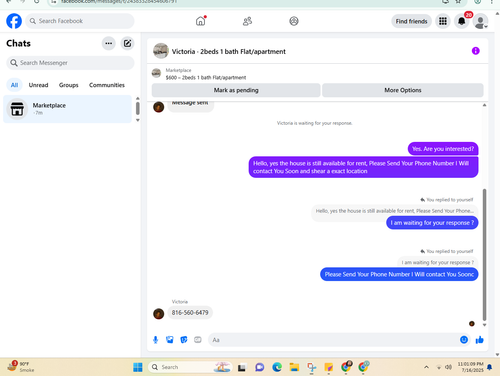The image size is (500, 376).
Task: Choose a GIF icon
Action: click(x=198, y=340)
